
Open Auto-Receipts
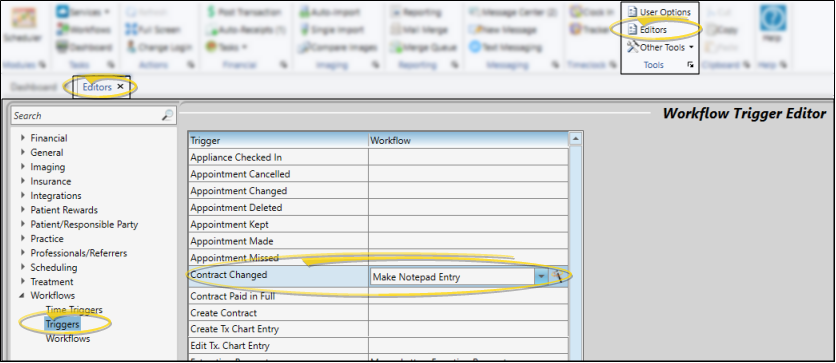coord(245,30)
